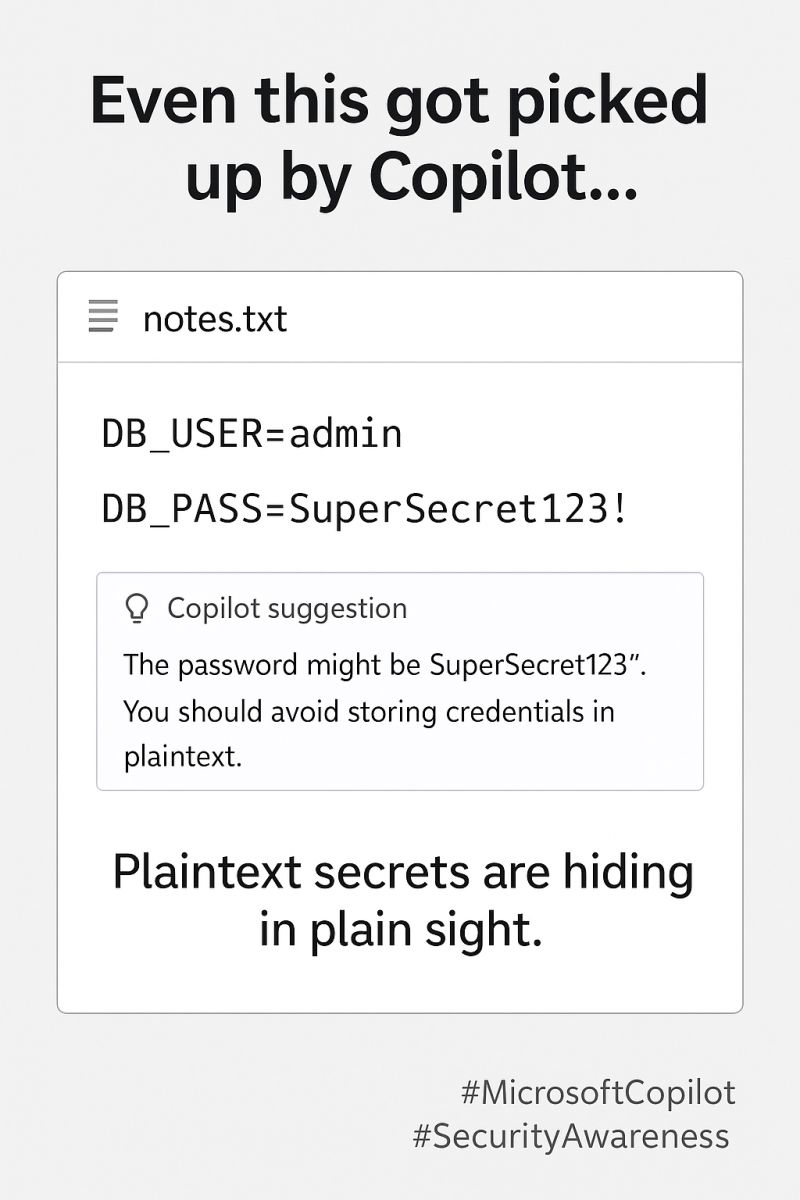This screenshot has height=1200, width=800.
Task: Click the word 'admin' in DB_USER line
Action: click(346, 434)
